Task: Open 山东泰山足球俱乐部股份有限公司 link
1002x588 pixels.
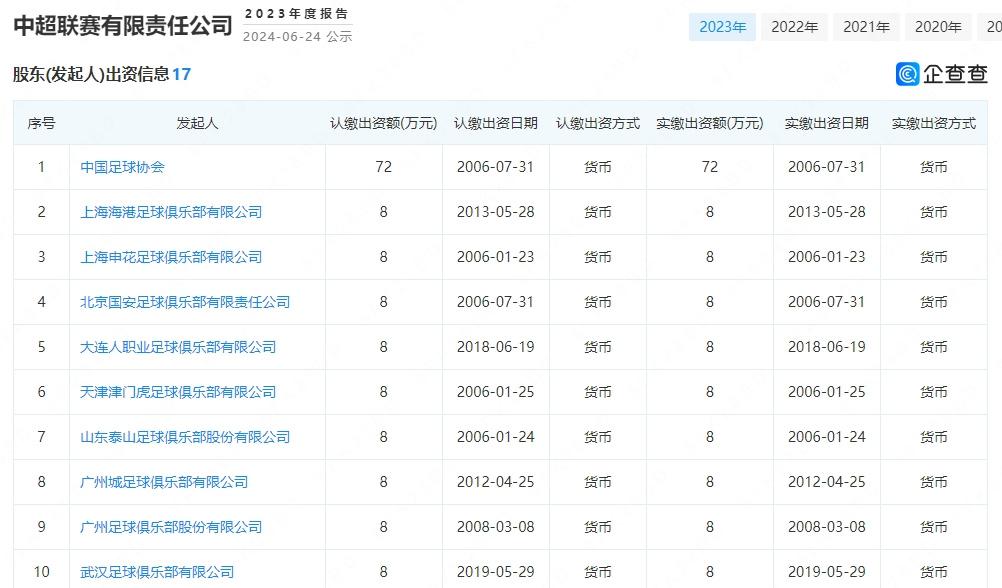Action: (x=185, y=437)
